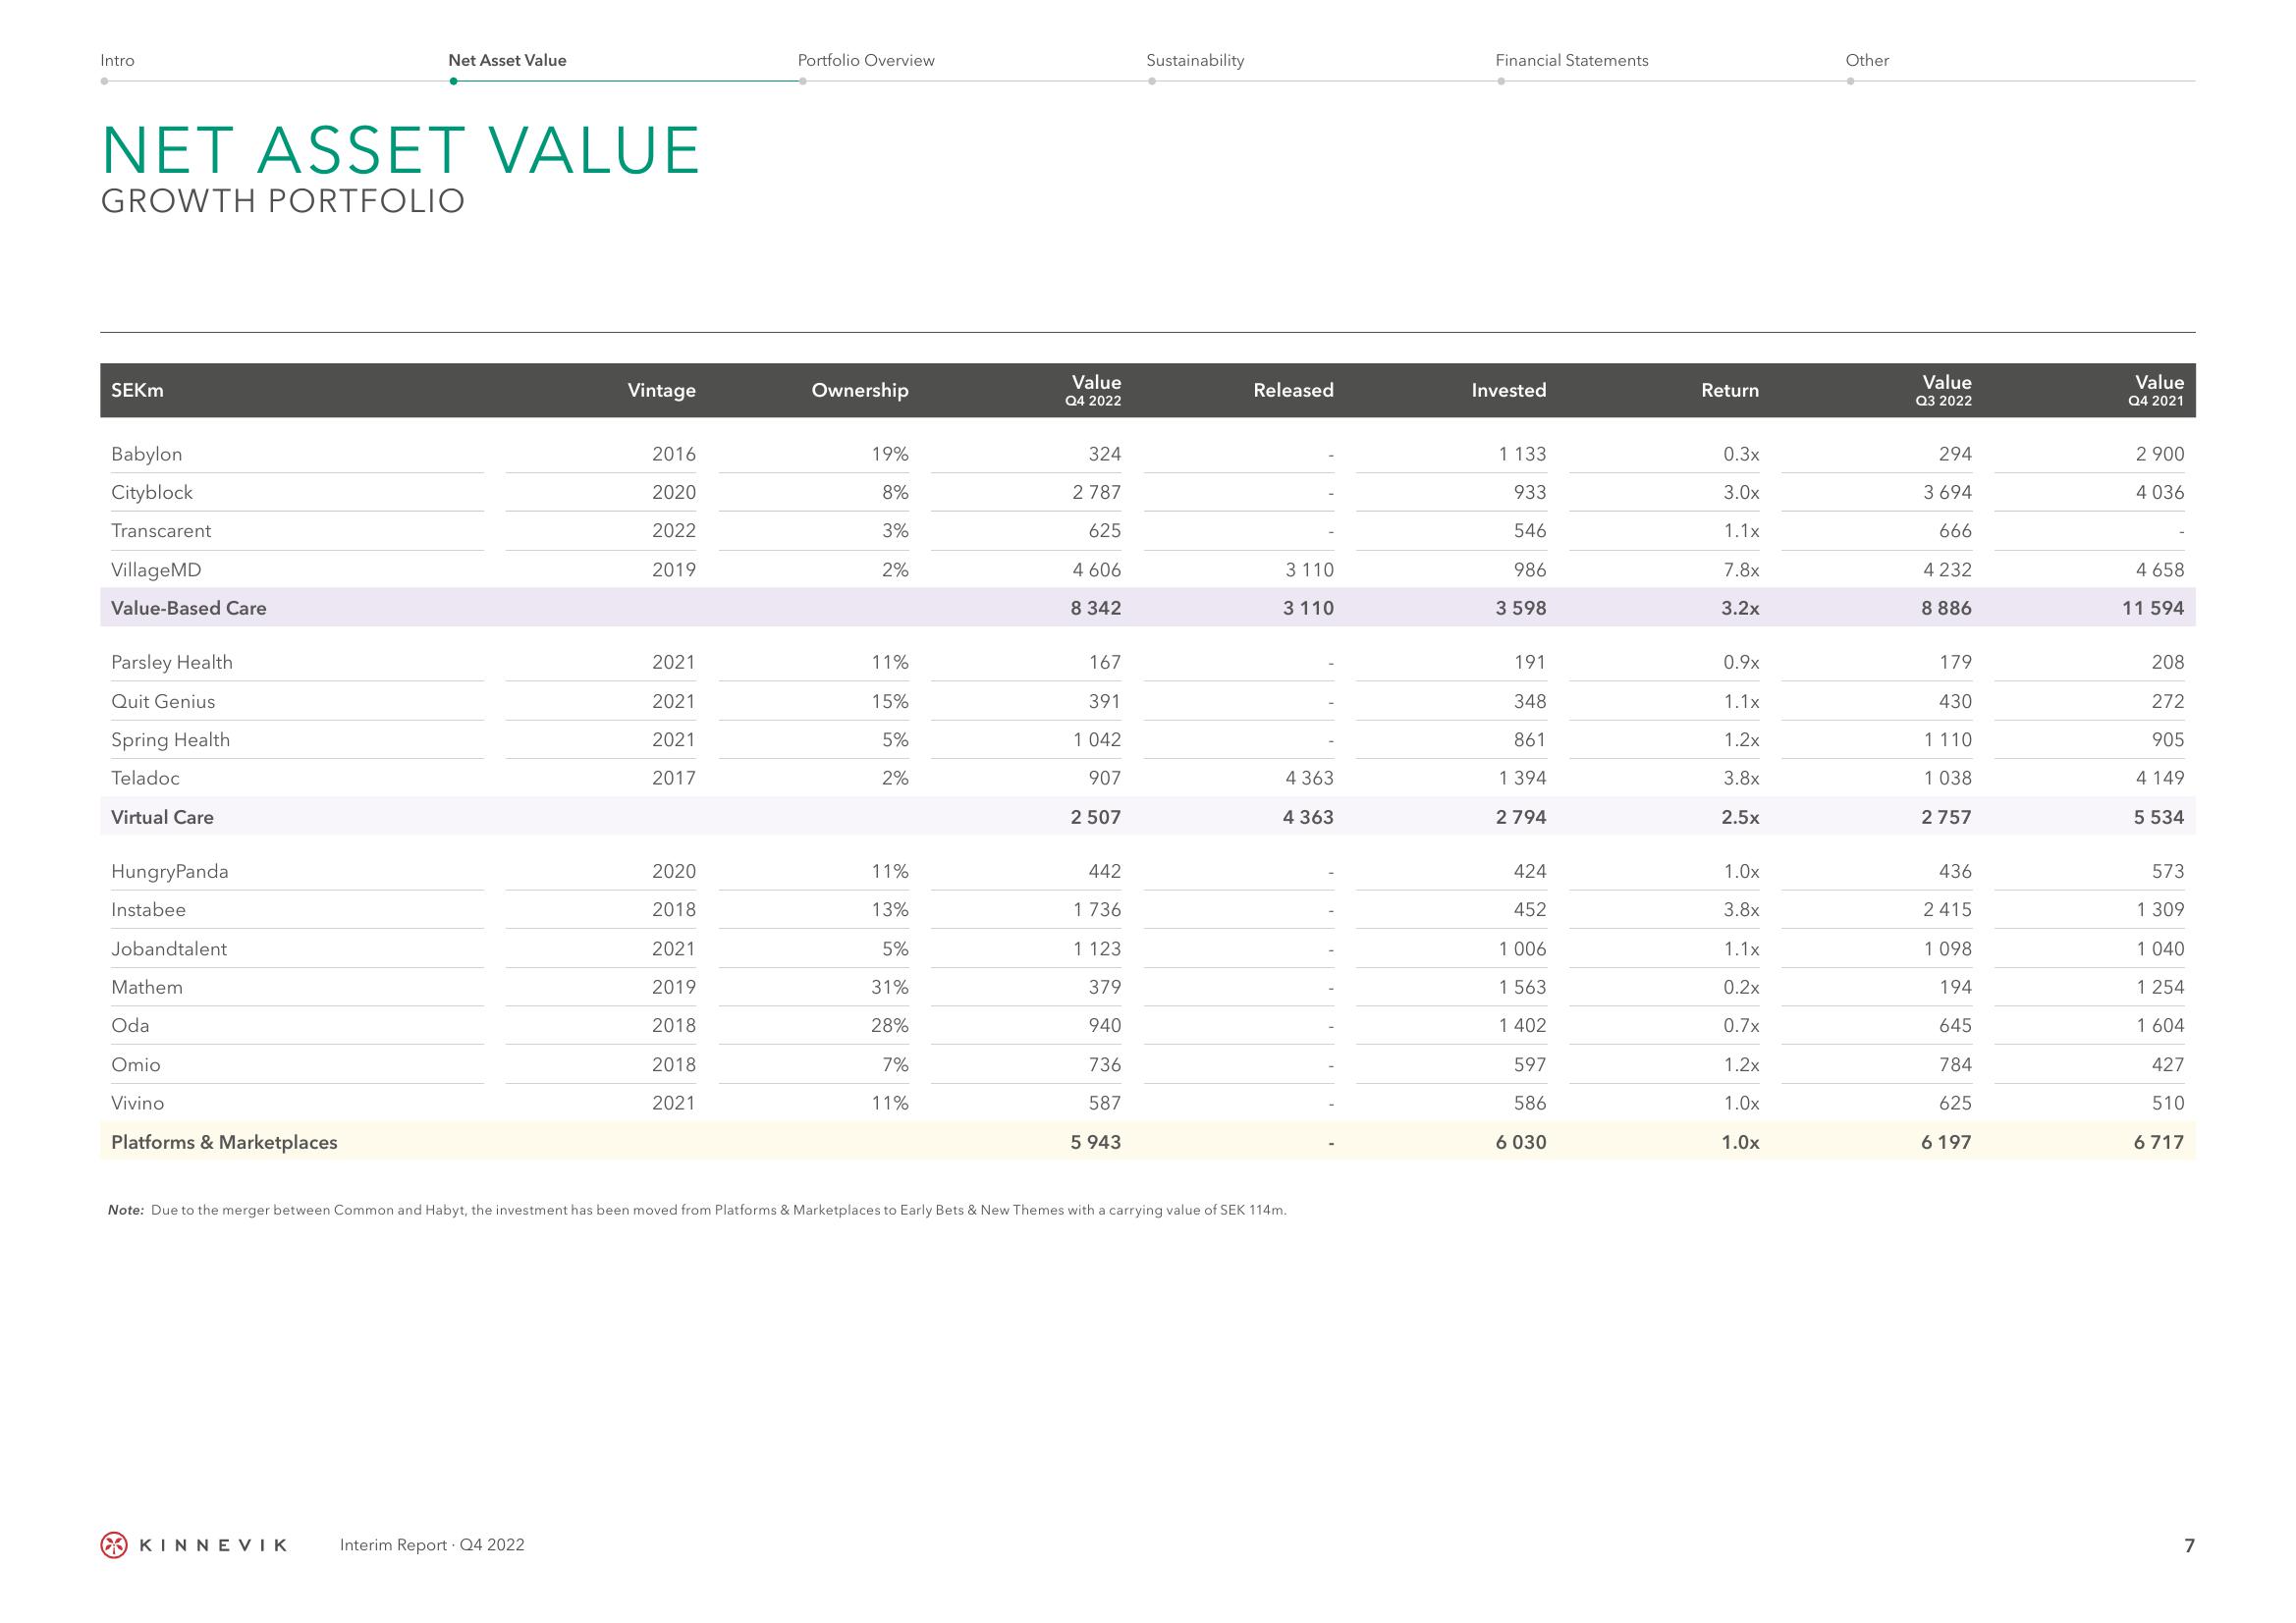This screenshot has height=1623, width=2296.
Task: Click Instabee's Q4 2022 value 1 736
Action: click(x=1097, y=910)
